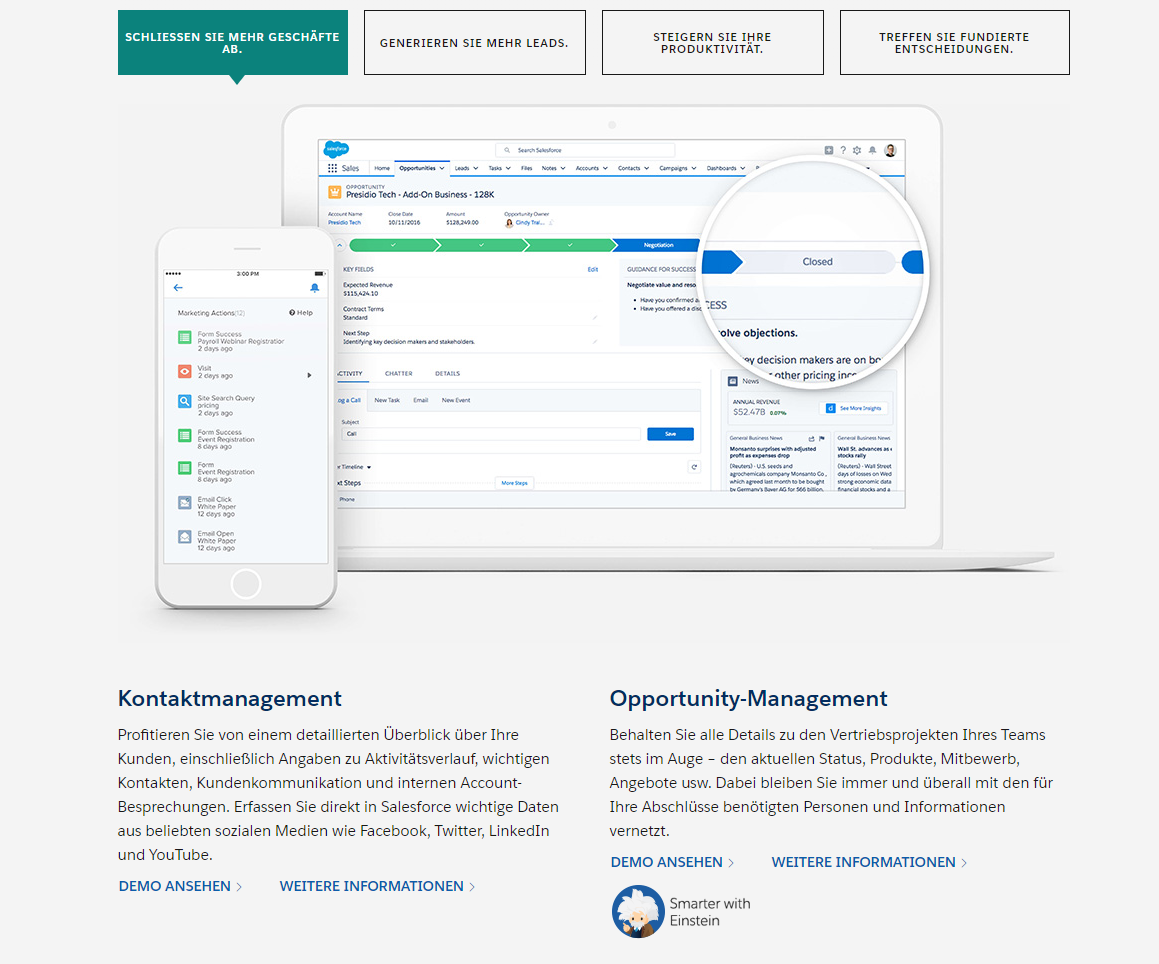1159x964 pixels.
Task: Click the app launcher grid icon beside Sales
Action: tap(332, 168)
